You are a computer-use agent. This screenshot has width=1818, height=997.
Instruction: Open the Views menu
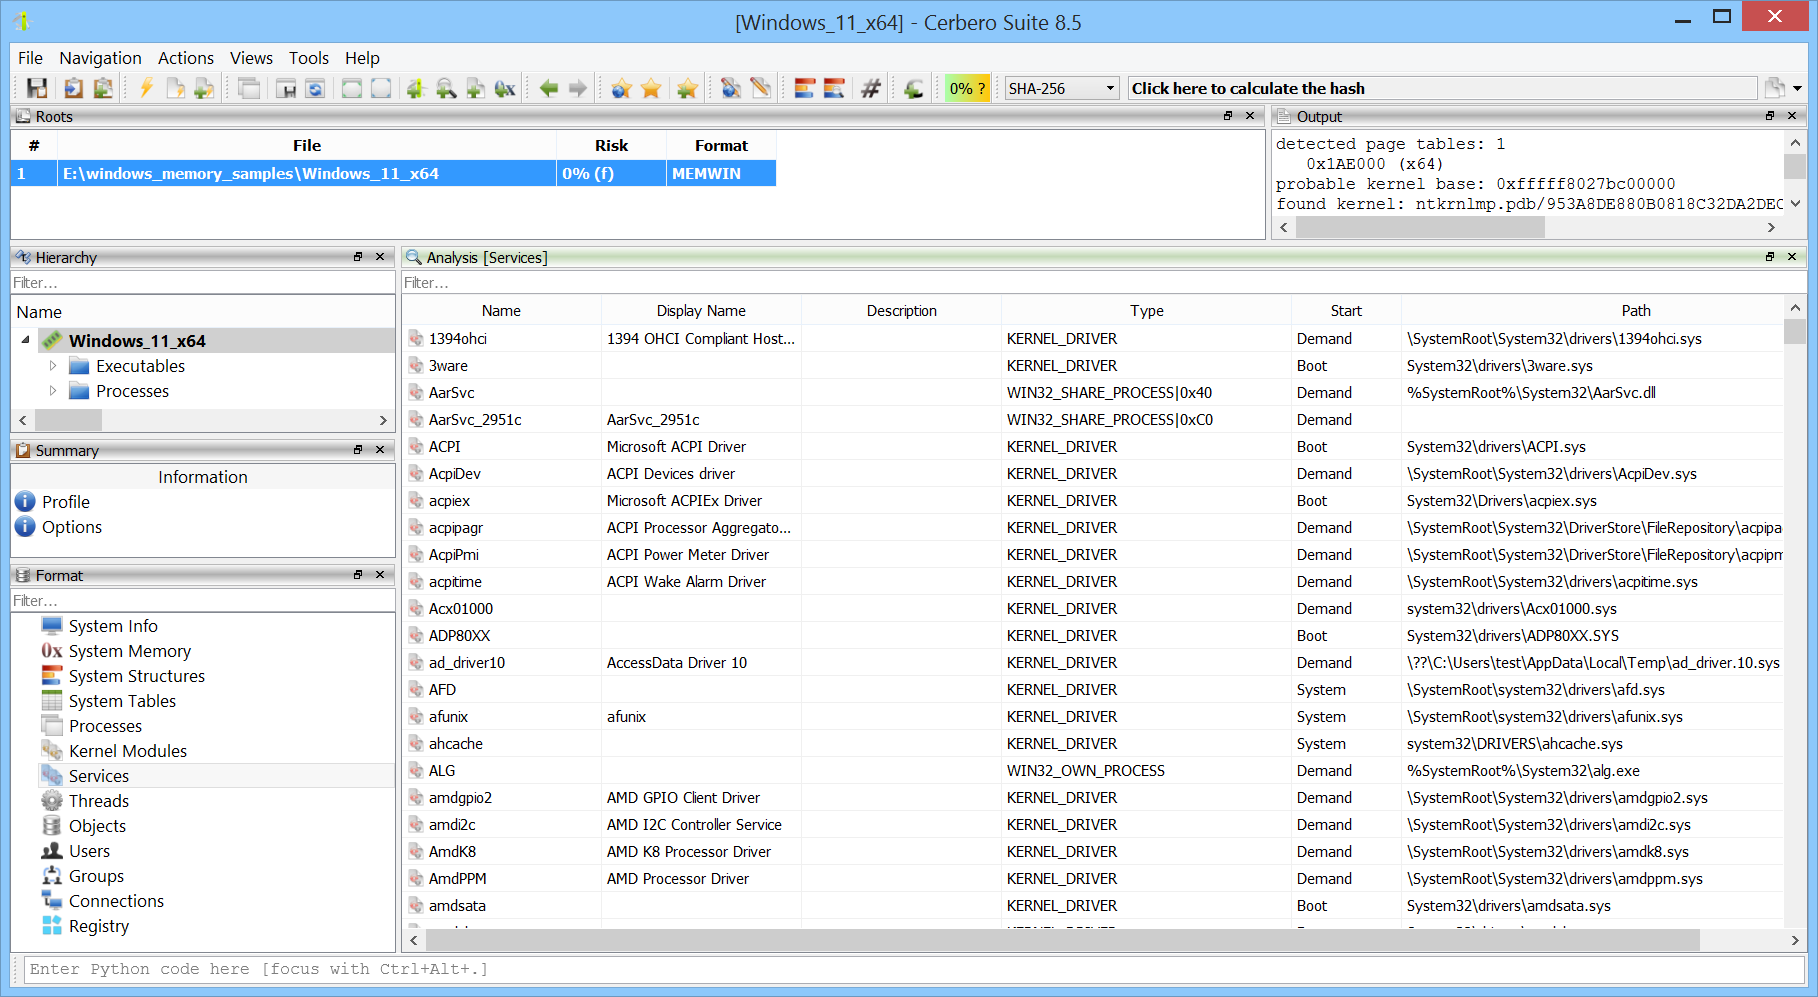pos(251,58)
